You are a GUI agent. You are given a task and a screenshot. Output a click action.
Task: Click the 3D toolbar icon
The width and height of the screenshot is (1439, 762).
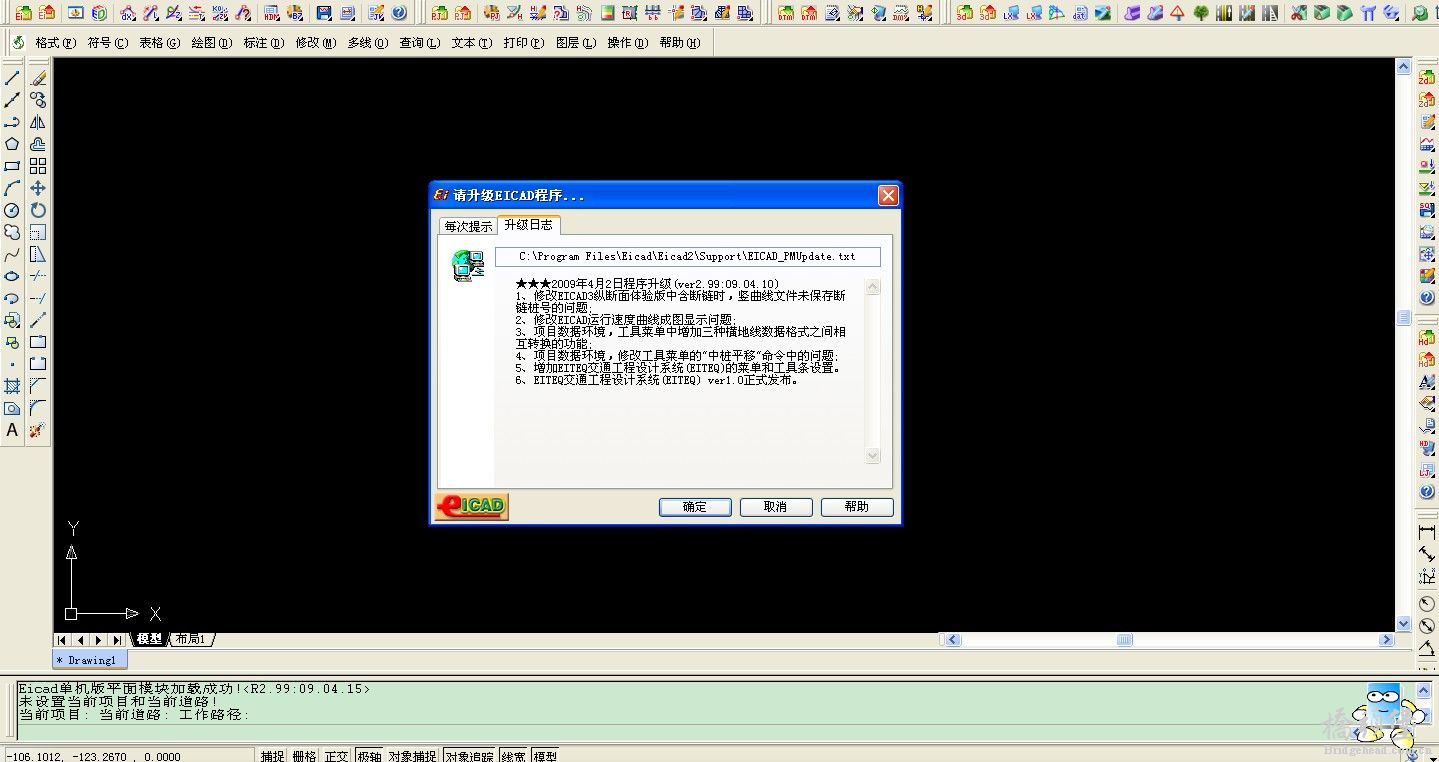(x=964, y=13)
